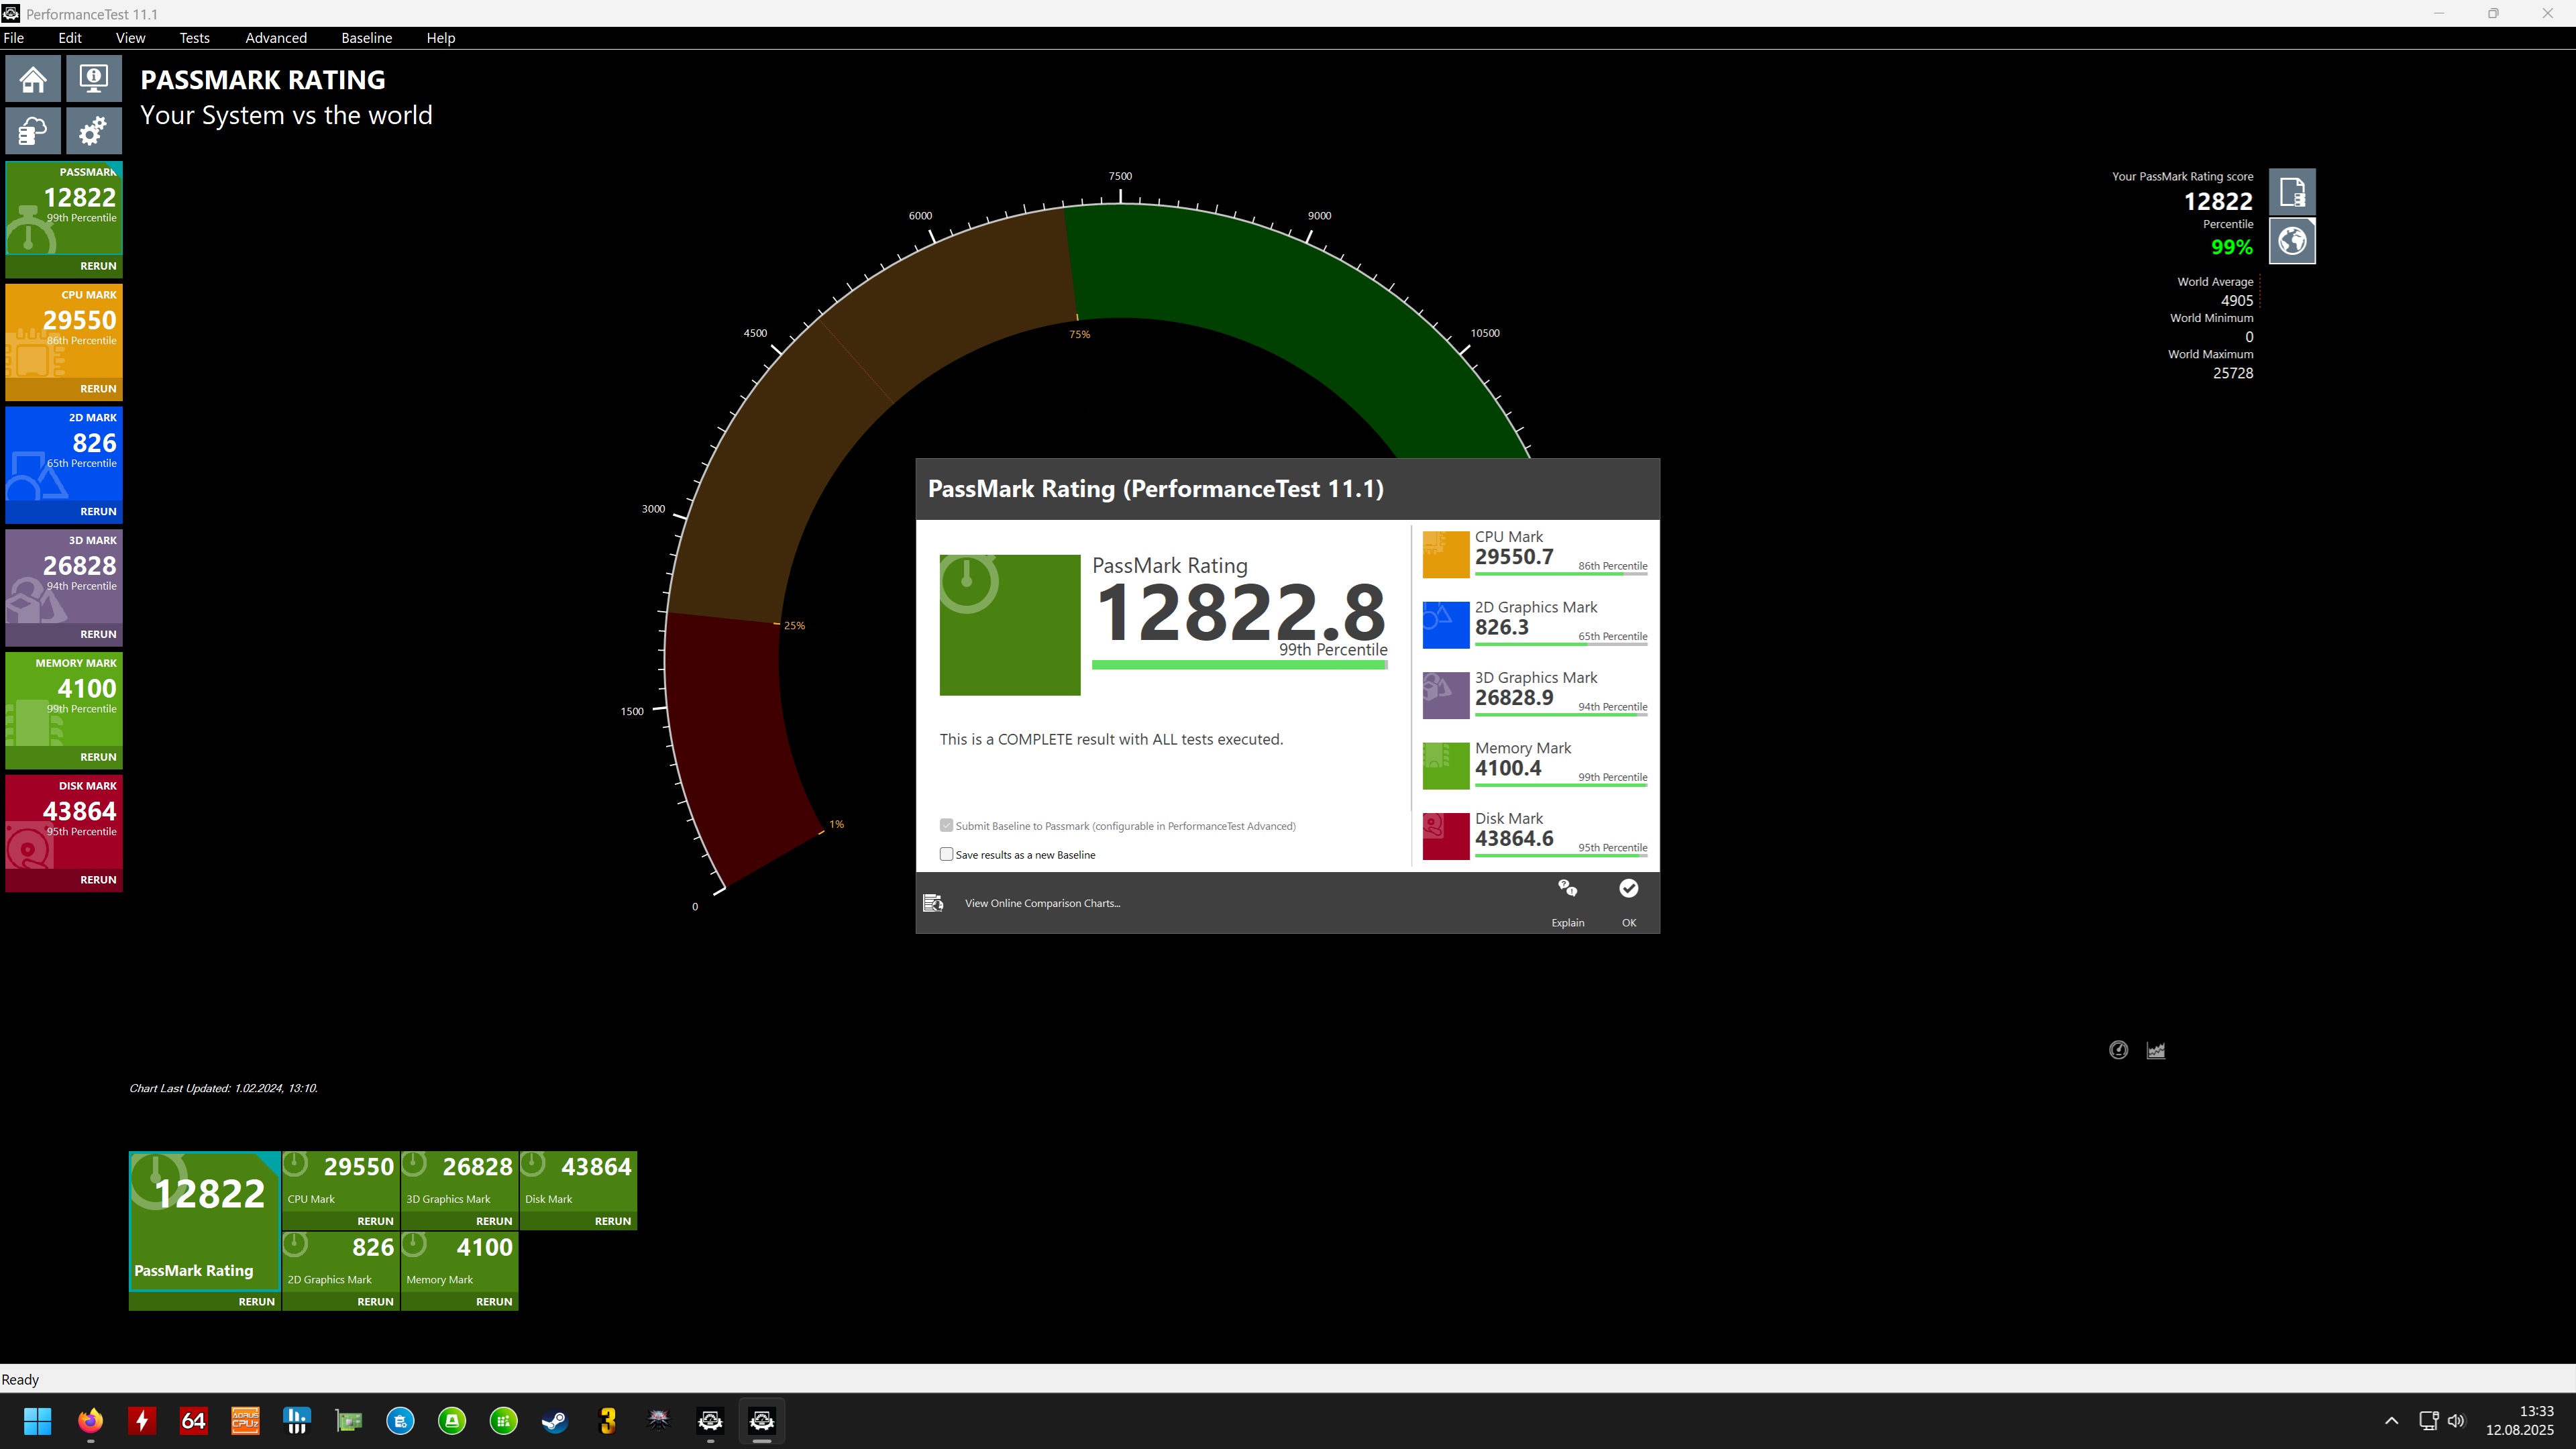Toggle Submit Baseline to Passmark checkbox

click(x=946, y=825)
